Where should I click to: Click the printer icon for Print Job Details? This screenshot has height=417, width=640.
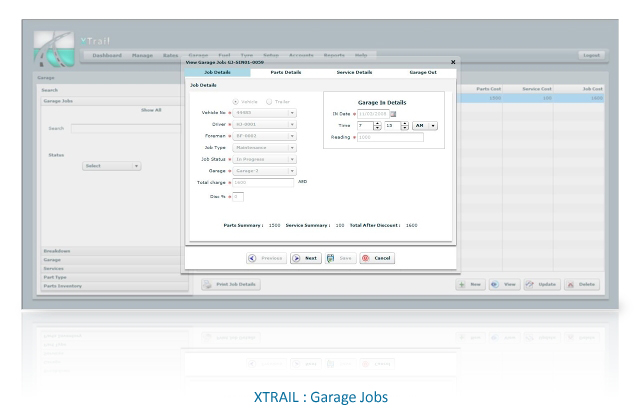(208, 284)
